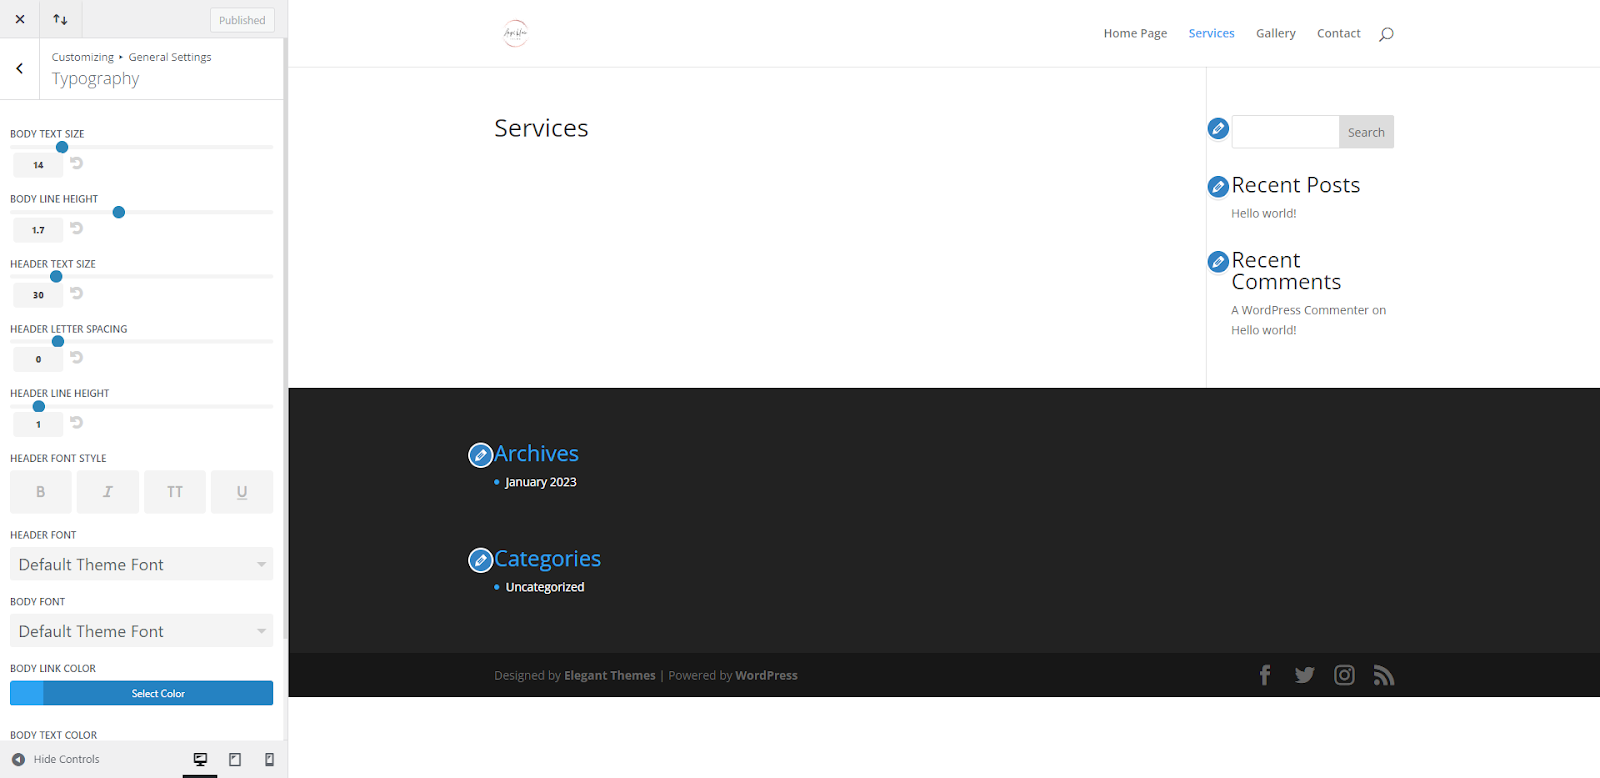The height and width of the screenshot is (778, 1600).
Task: Click the Instagram footer icon
Action: point(1345,675)
